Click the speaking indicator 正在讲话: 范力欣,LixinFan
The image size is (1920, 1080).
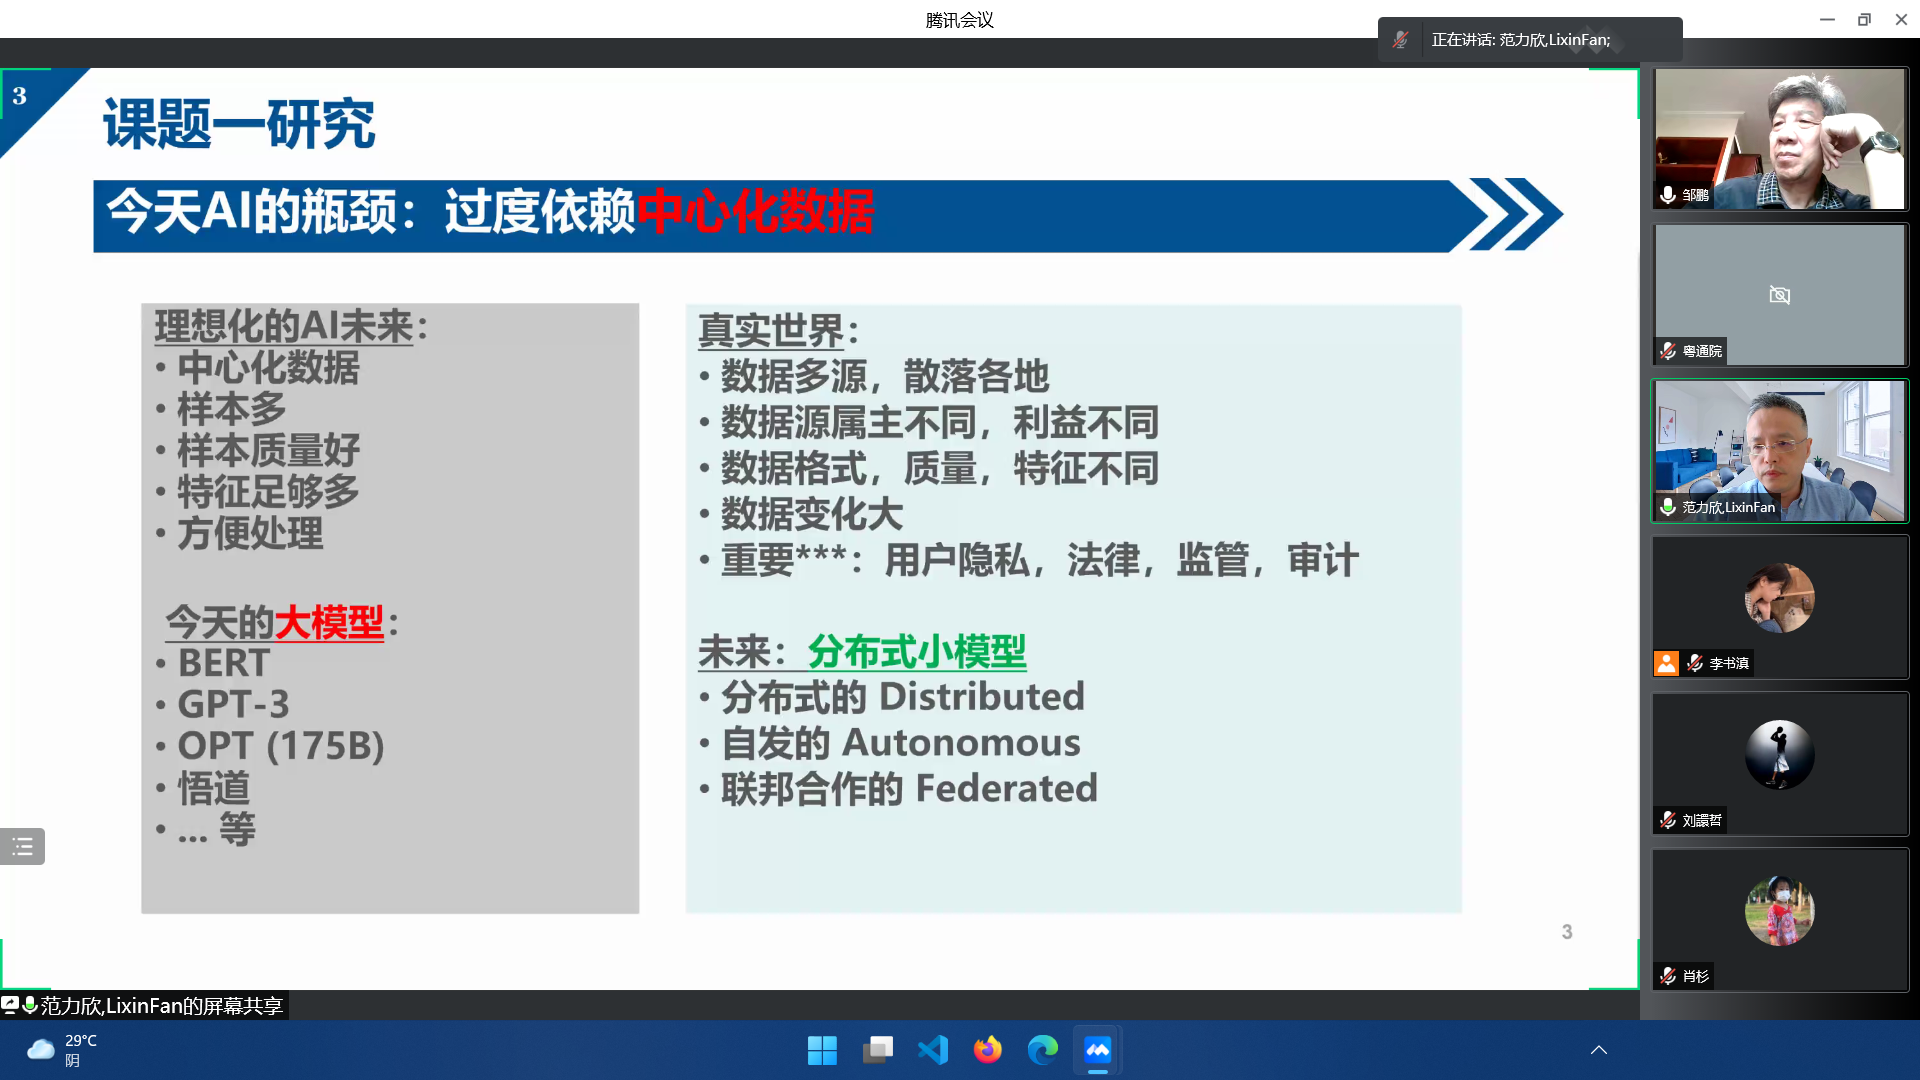1521,40
